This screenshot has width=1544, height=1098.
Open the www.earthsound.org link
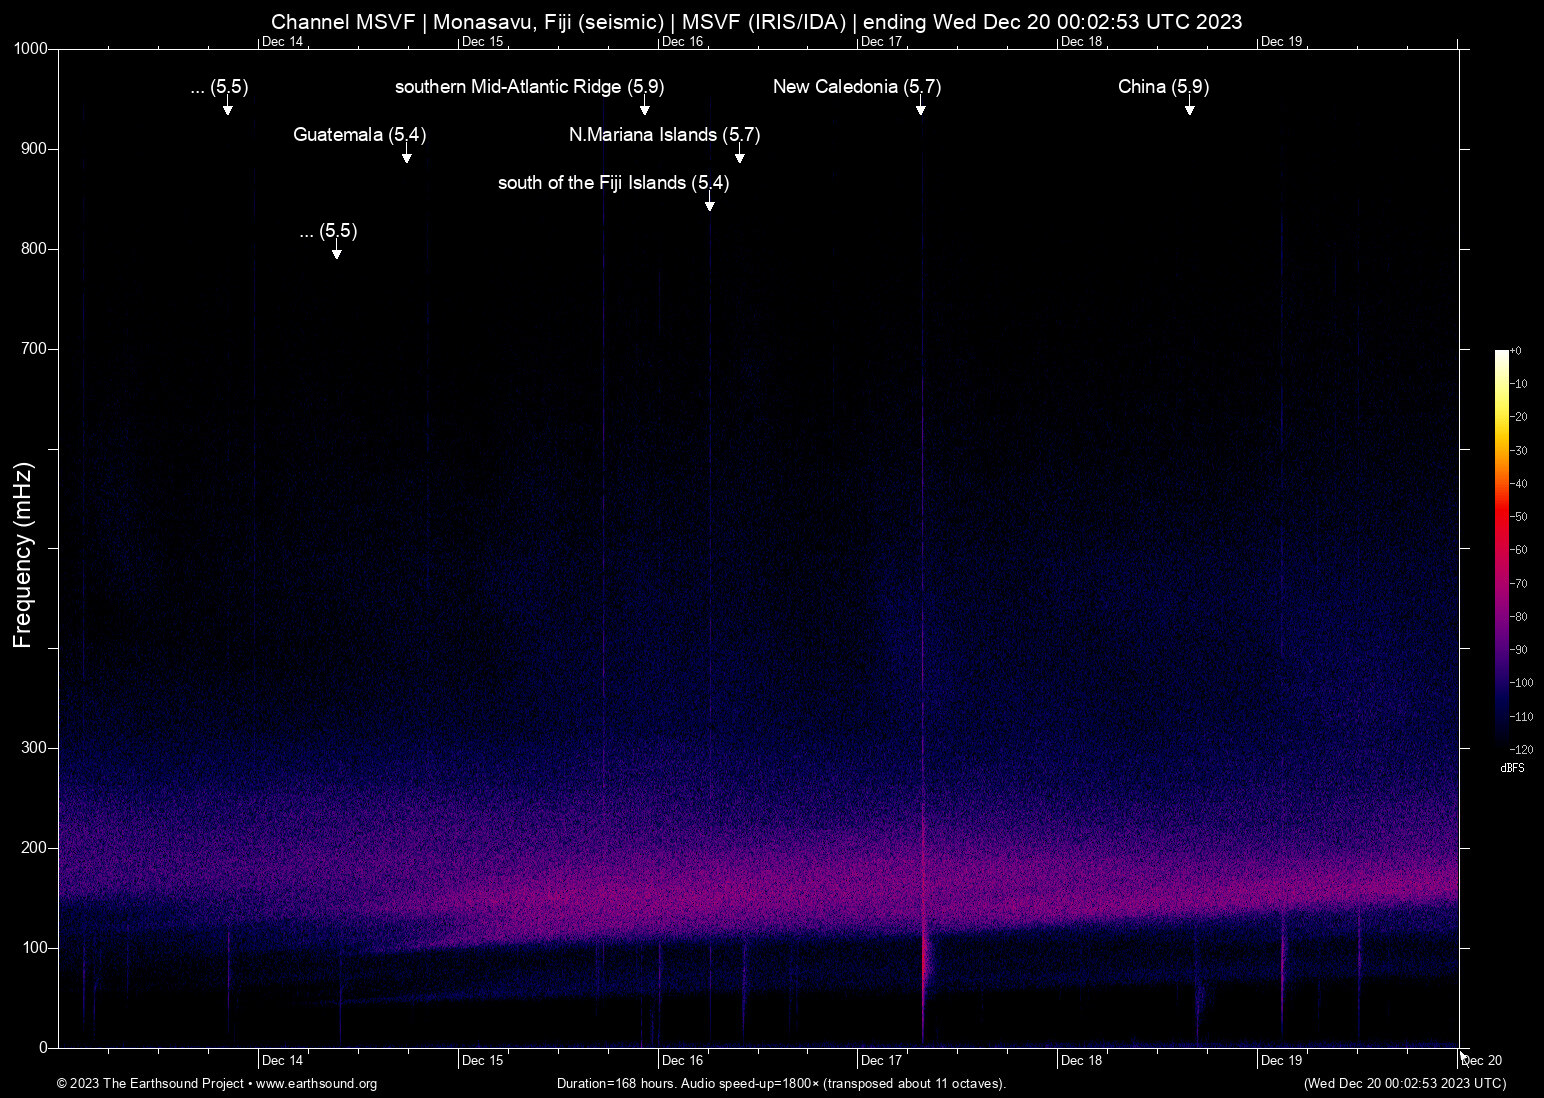316,1084
